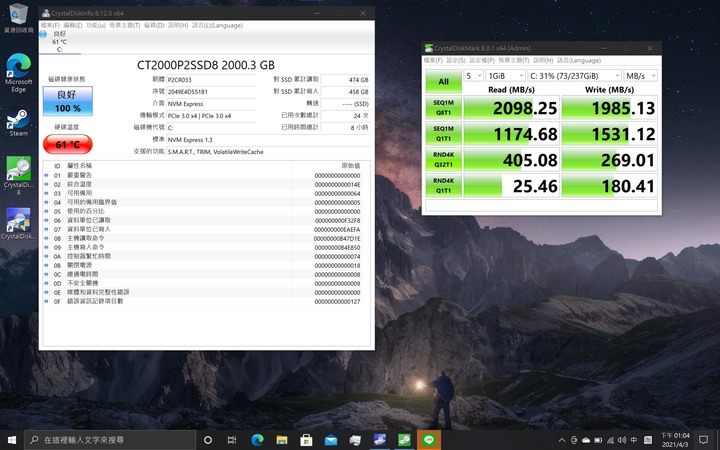
Task: Click the 良好 100 % health status button
Action: click(x=68, y=101)
